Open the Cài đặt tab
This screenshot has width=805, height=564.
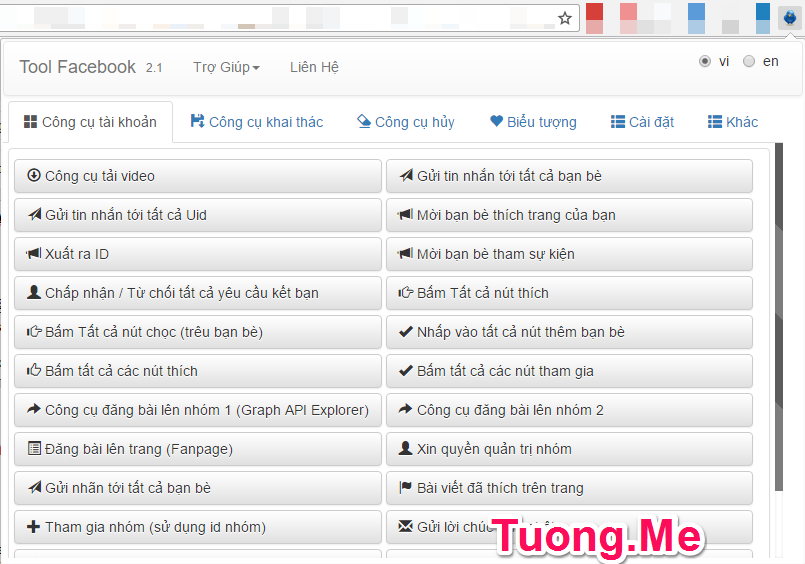click(x=642, y=122)
